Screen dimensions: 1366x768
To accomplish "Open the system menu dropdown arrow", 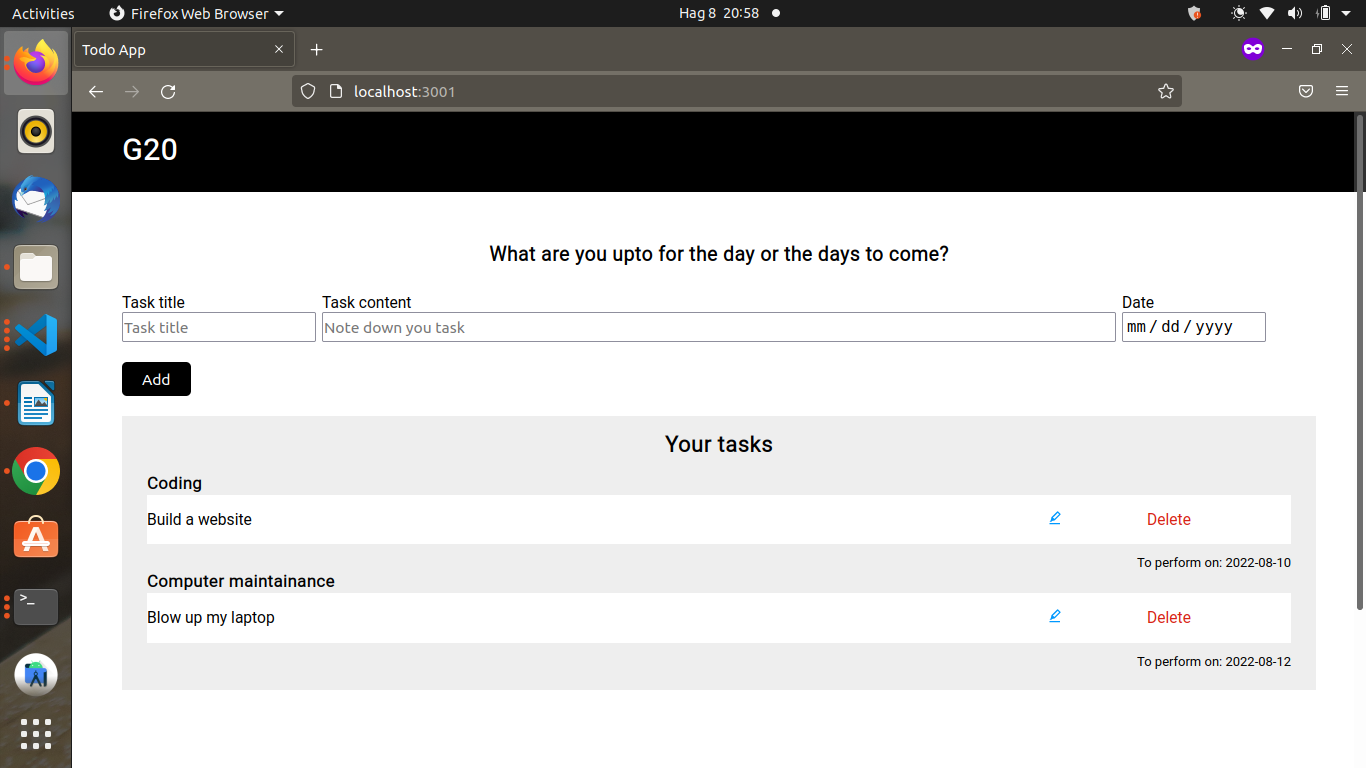I will pos(1347,14).
